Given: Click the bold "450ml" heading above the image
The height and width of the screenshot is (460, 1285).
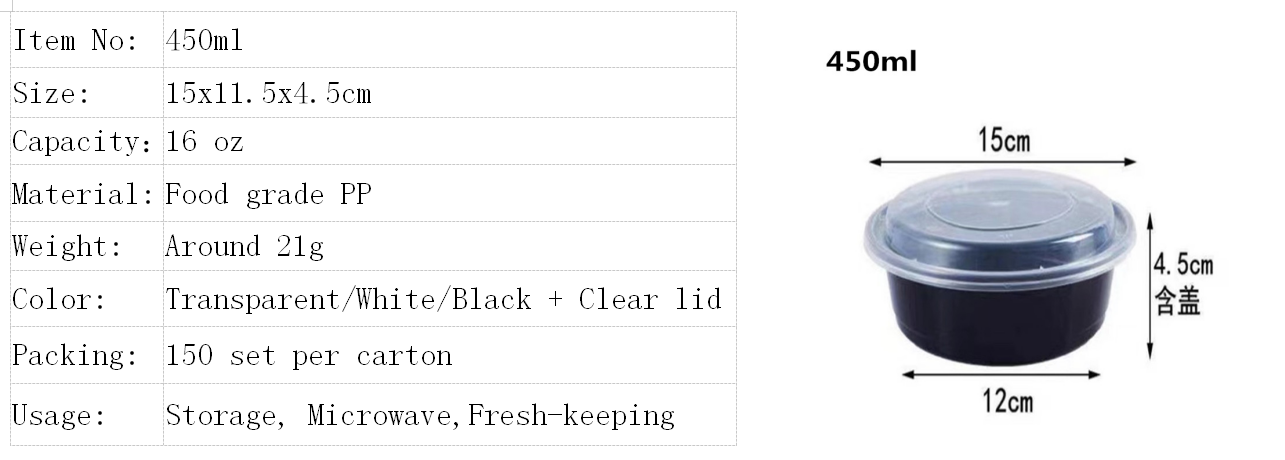Looking at the screenshot, I should [871, 62].
